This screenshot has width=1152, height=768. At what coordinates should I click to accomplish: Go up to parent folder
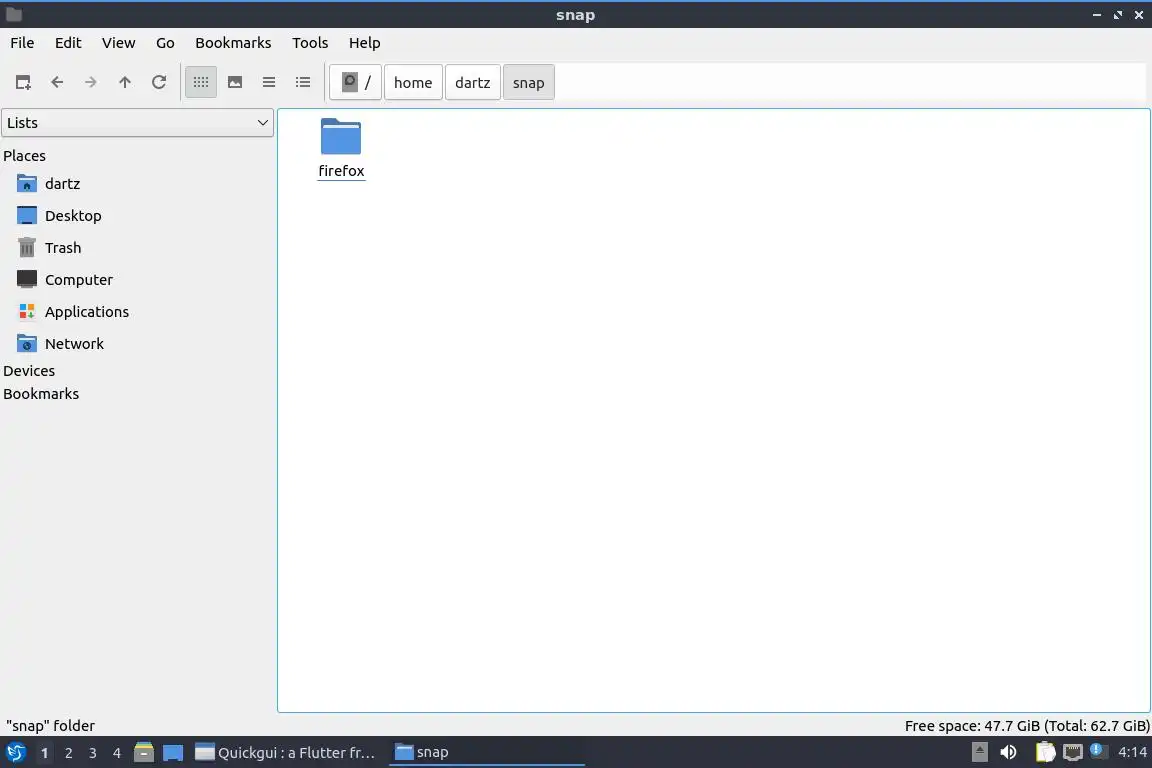click(125, 82)
